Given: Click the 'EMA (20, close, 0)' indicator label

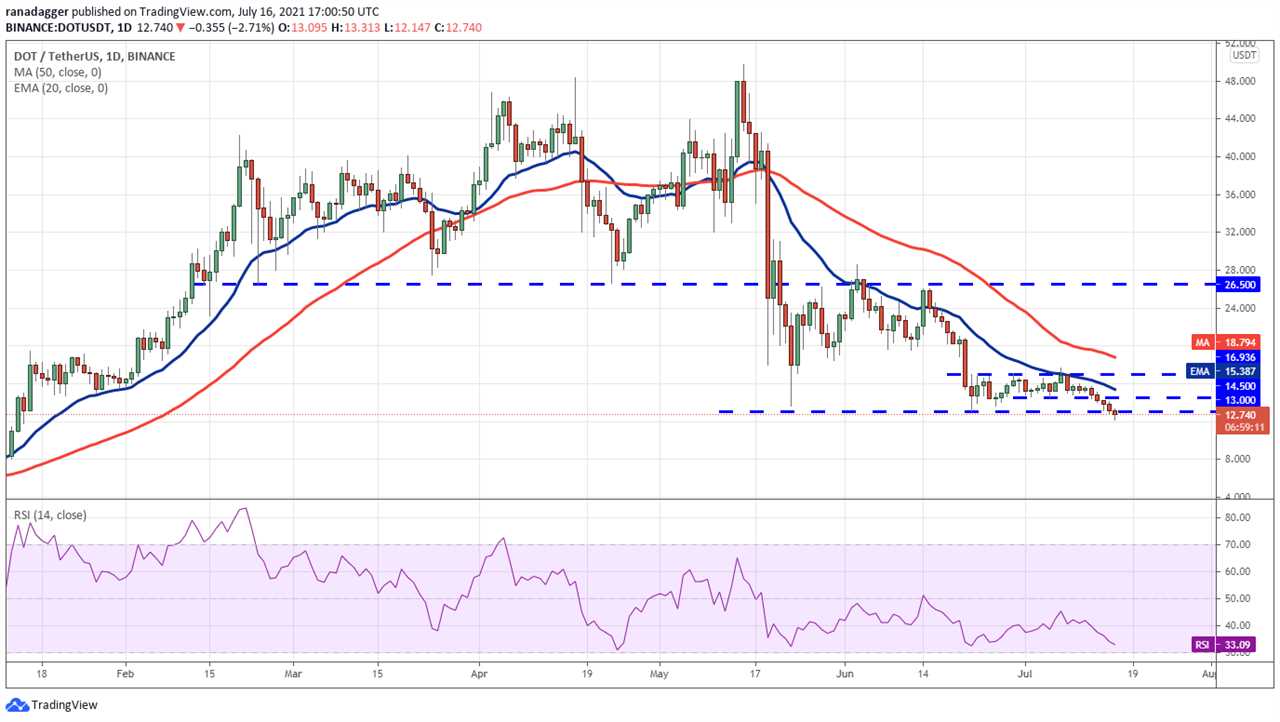Looking at the screenshot, I should tap(61, 88).
